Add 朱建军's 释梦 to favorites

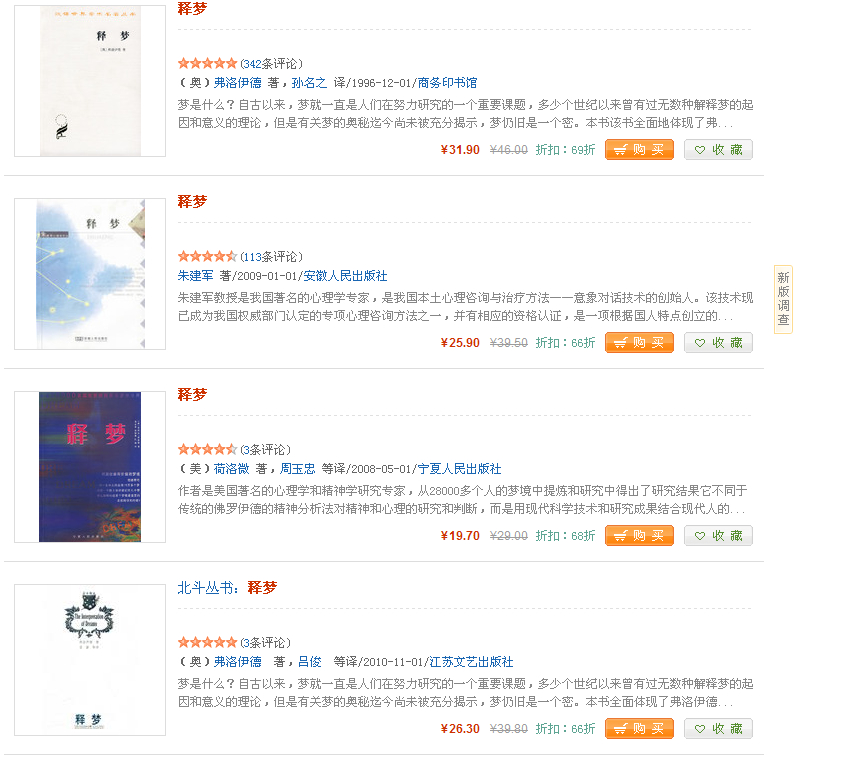(718, 343)
